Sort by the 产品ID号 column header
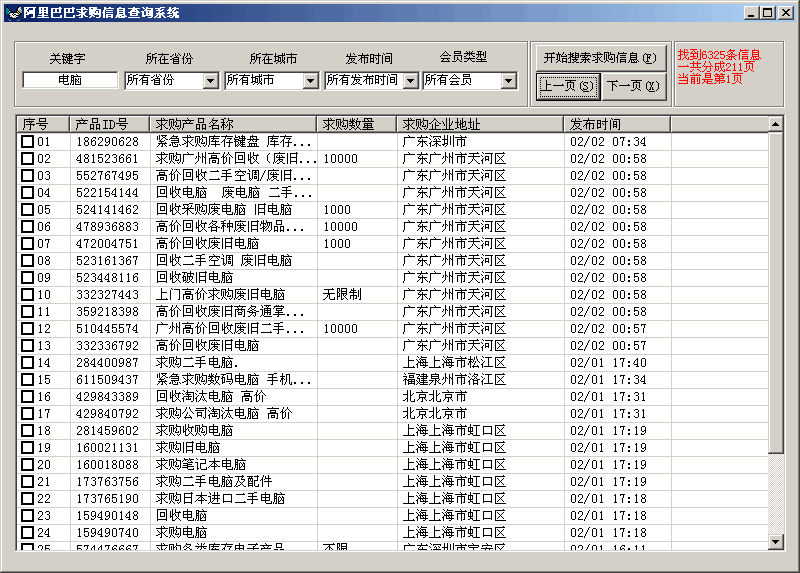 [x=109, y=124]
